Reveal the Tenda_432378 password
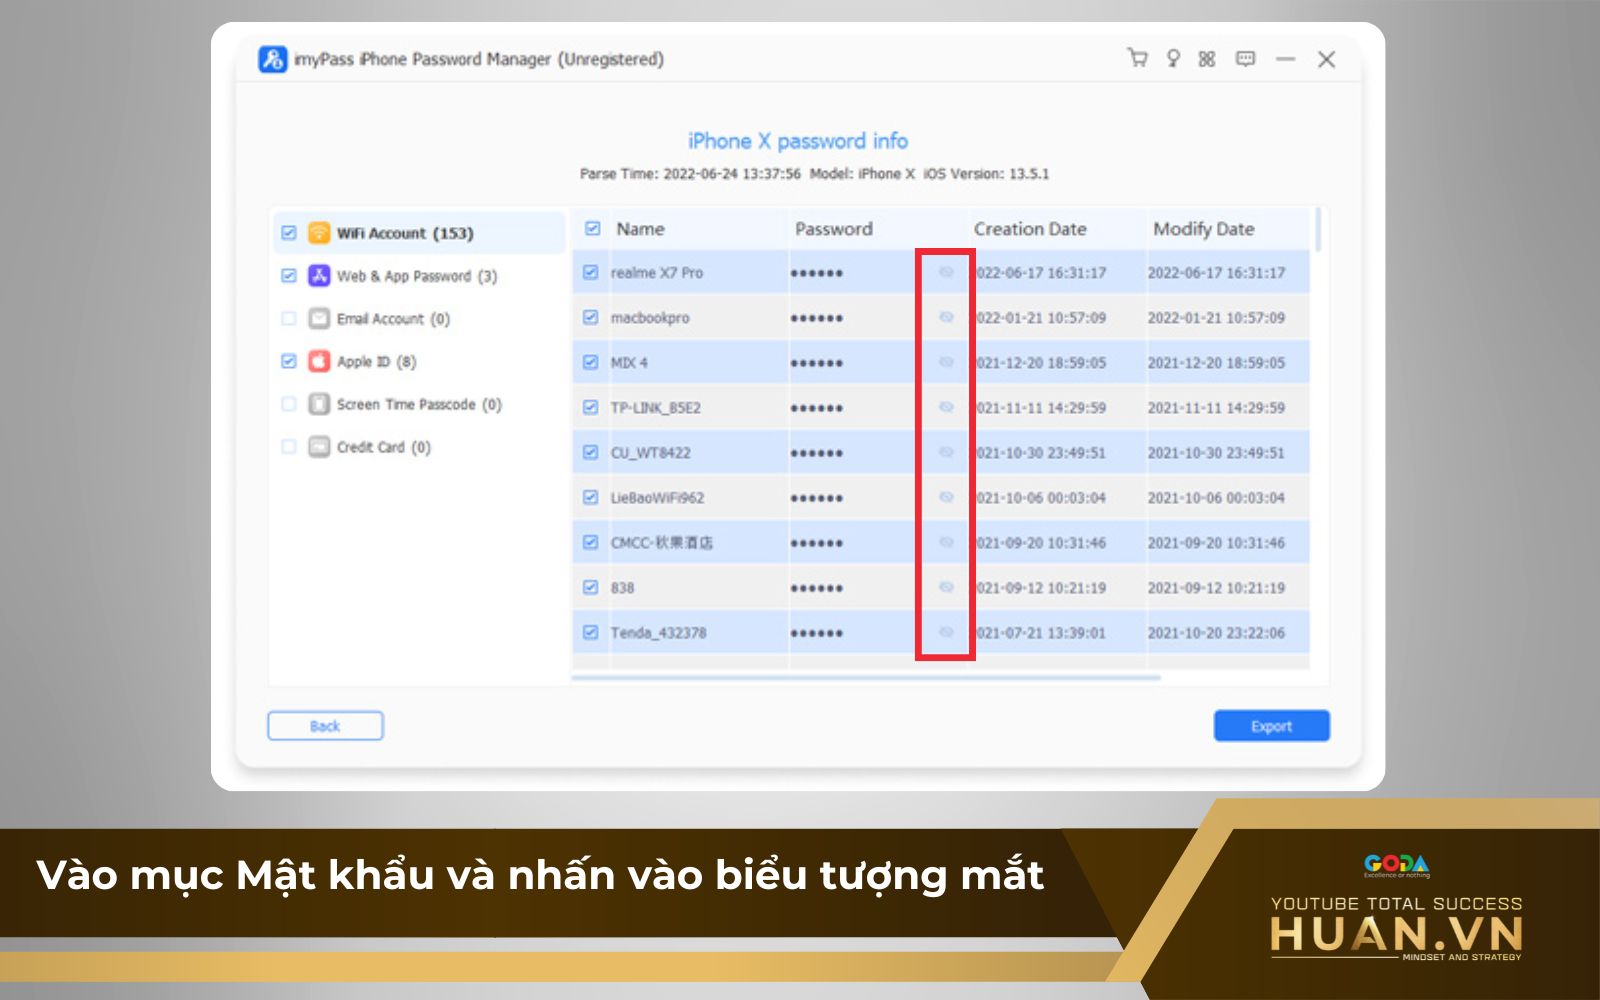Image resolution: width=1600 pixels, height=1000 pixels. click(946, 632)
